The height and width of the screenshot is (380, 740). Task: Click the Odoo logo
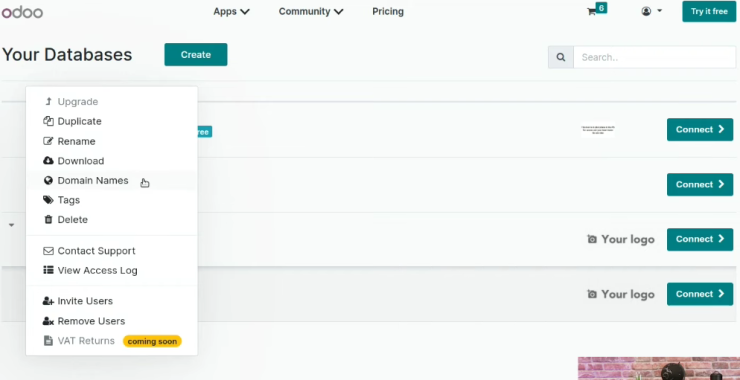(22, 12)
